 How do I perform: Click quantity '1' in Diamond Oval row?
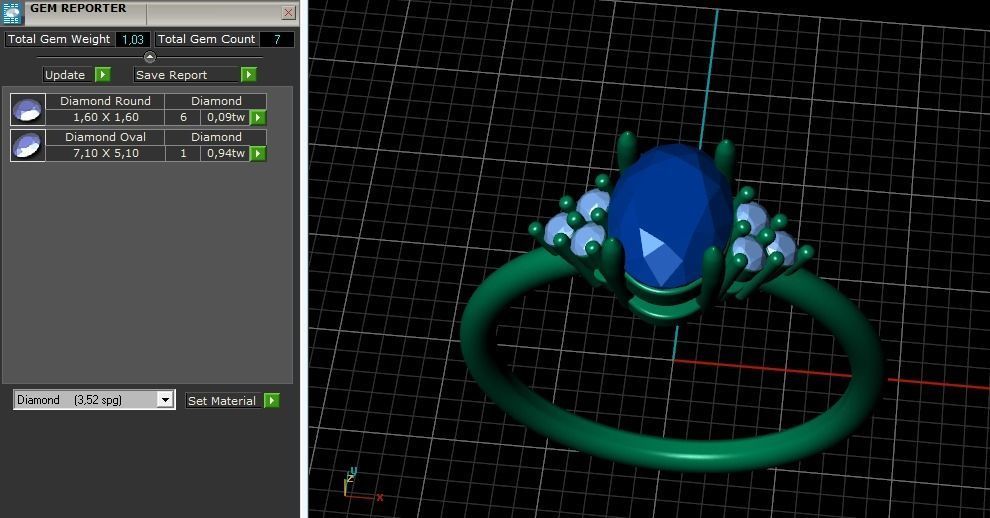tap(183, 153)
